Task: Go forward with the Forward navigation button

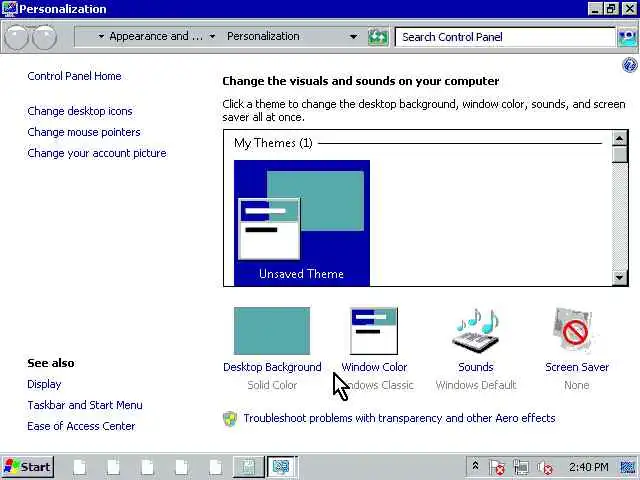Action: coord(44,37)
